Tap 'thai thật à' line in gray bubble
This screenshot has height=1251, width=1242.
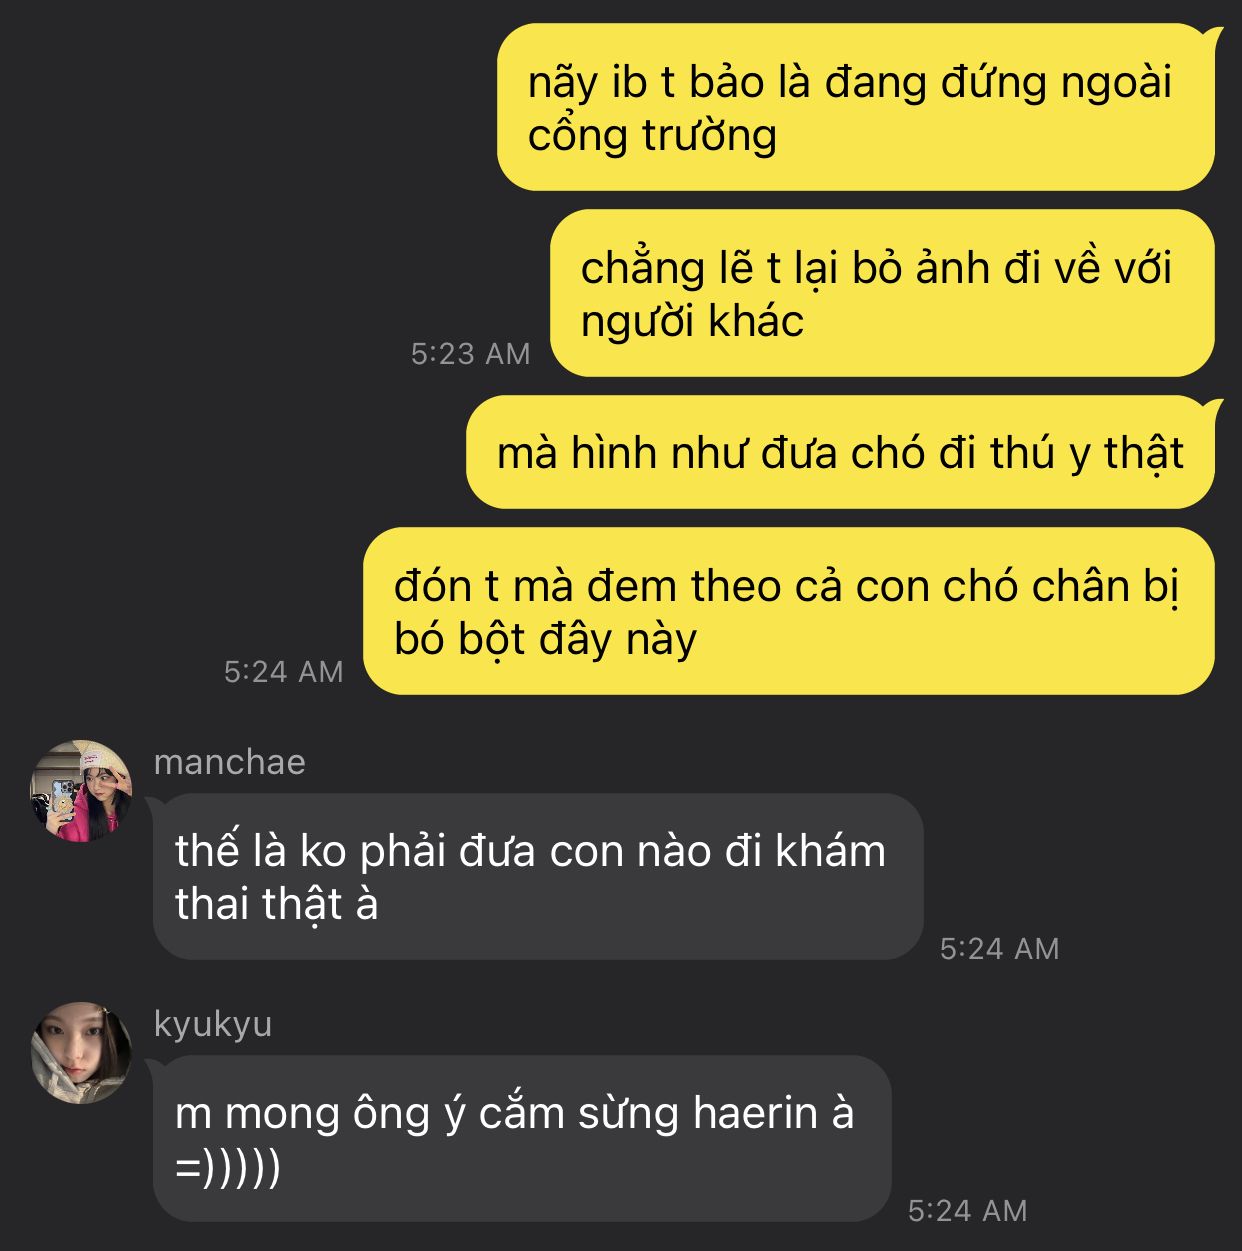(277, 904)
